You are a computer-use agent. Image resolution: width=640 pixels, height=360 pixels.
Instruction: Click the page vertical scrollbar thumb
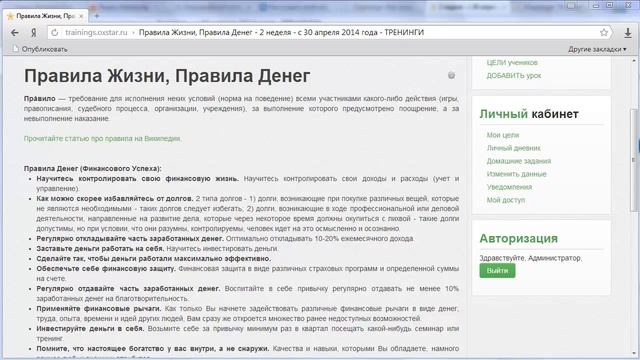(x=633, y=160)
